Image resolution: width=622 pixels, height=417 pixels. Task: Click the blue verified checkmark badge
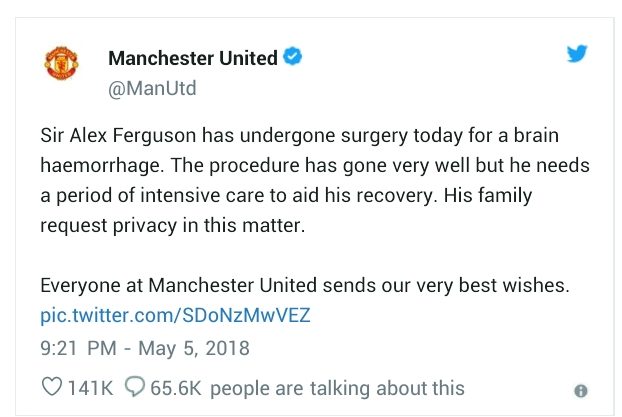tap(292, 58)
